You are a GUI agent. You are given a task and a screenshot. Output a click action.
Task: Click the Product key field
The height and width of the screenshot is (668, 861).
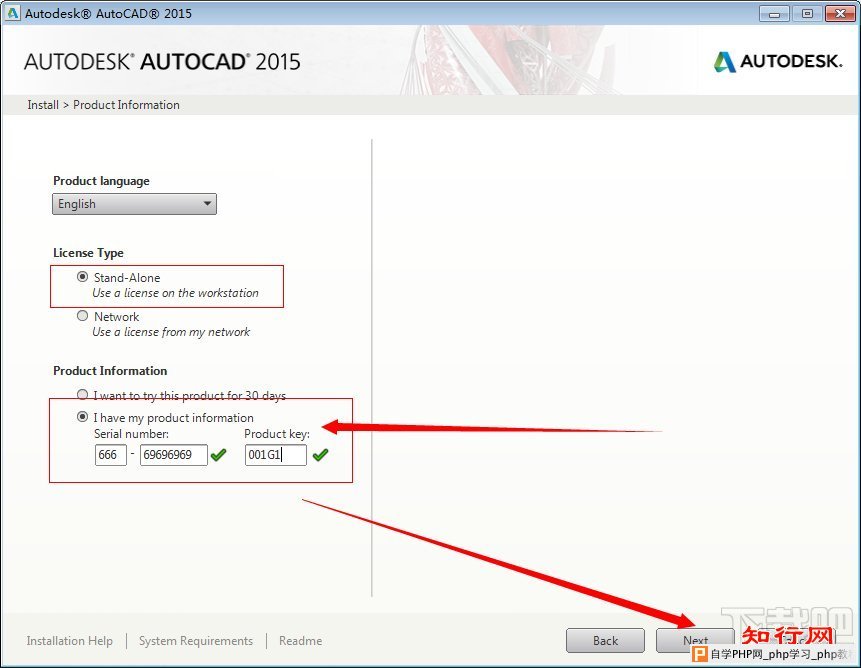[x=276, y=455]
